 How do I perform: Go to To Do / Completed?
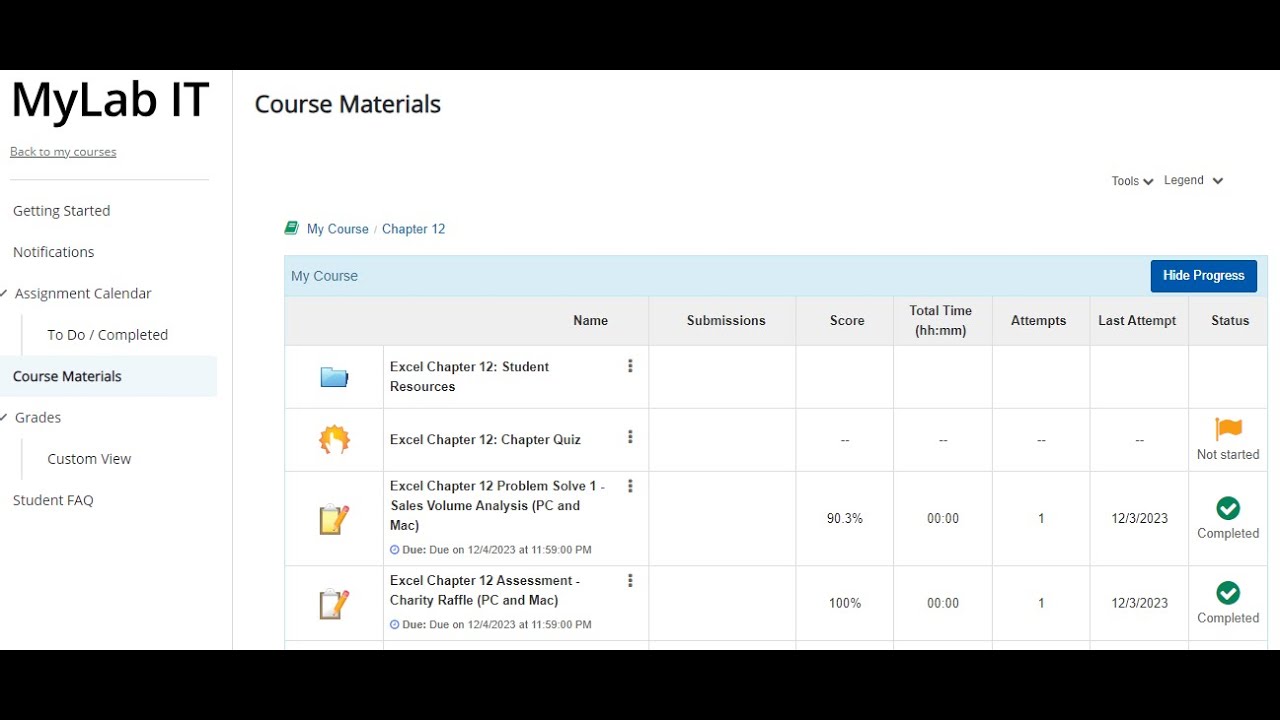pos(107,335)
